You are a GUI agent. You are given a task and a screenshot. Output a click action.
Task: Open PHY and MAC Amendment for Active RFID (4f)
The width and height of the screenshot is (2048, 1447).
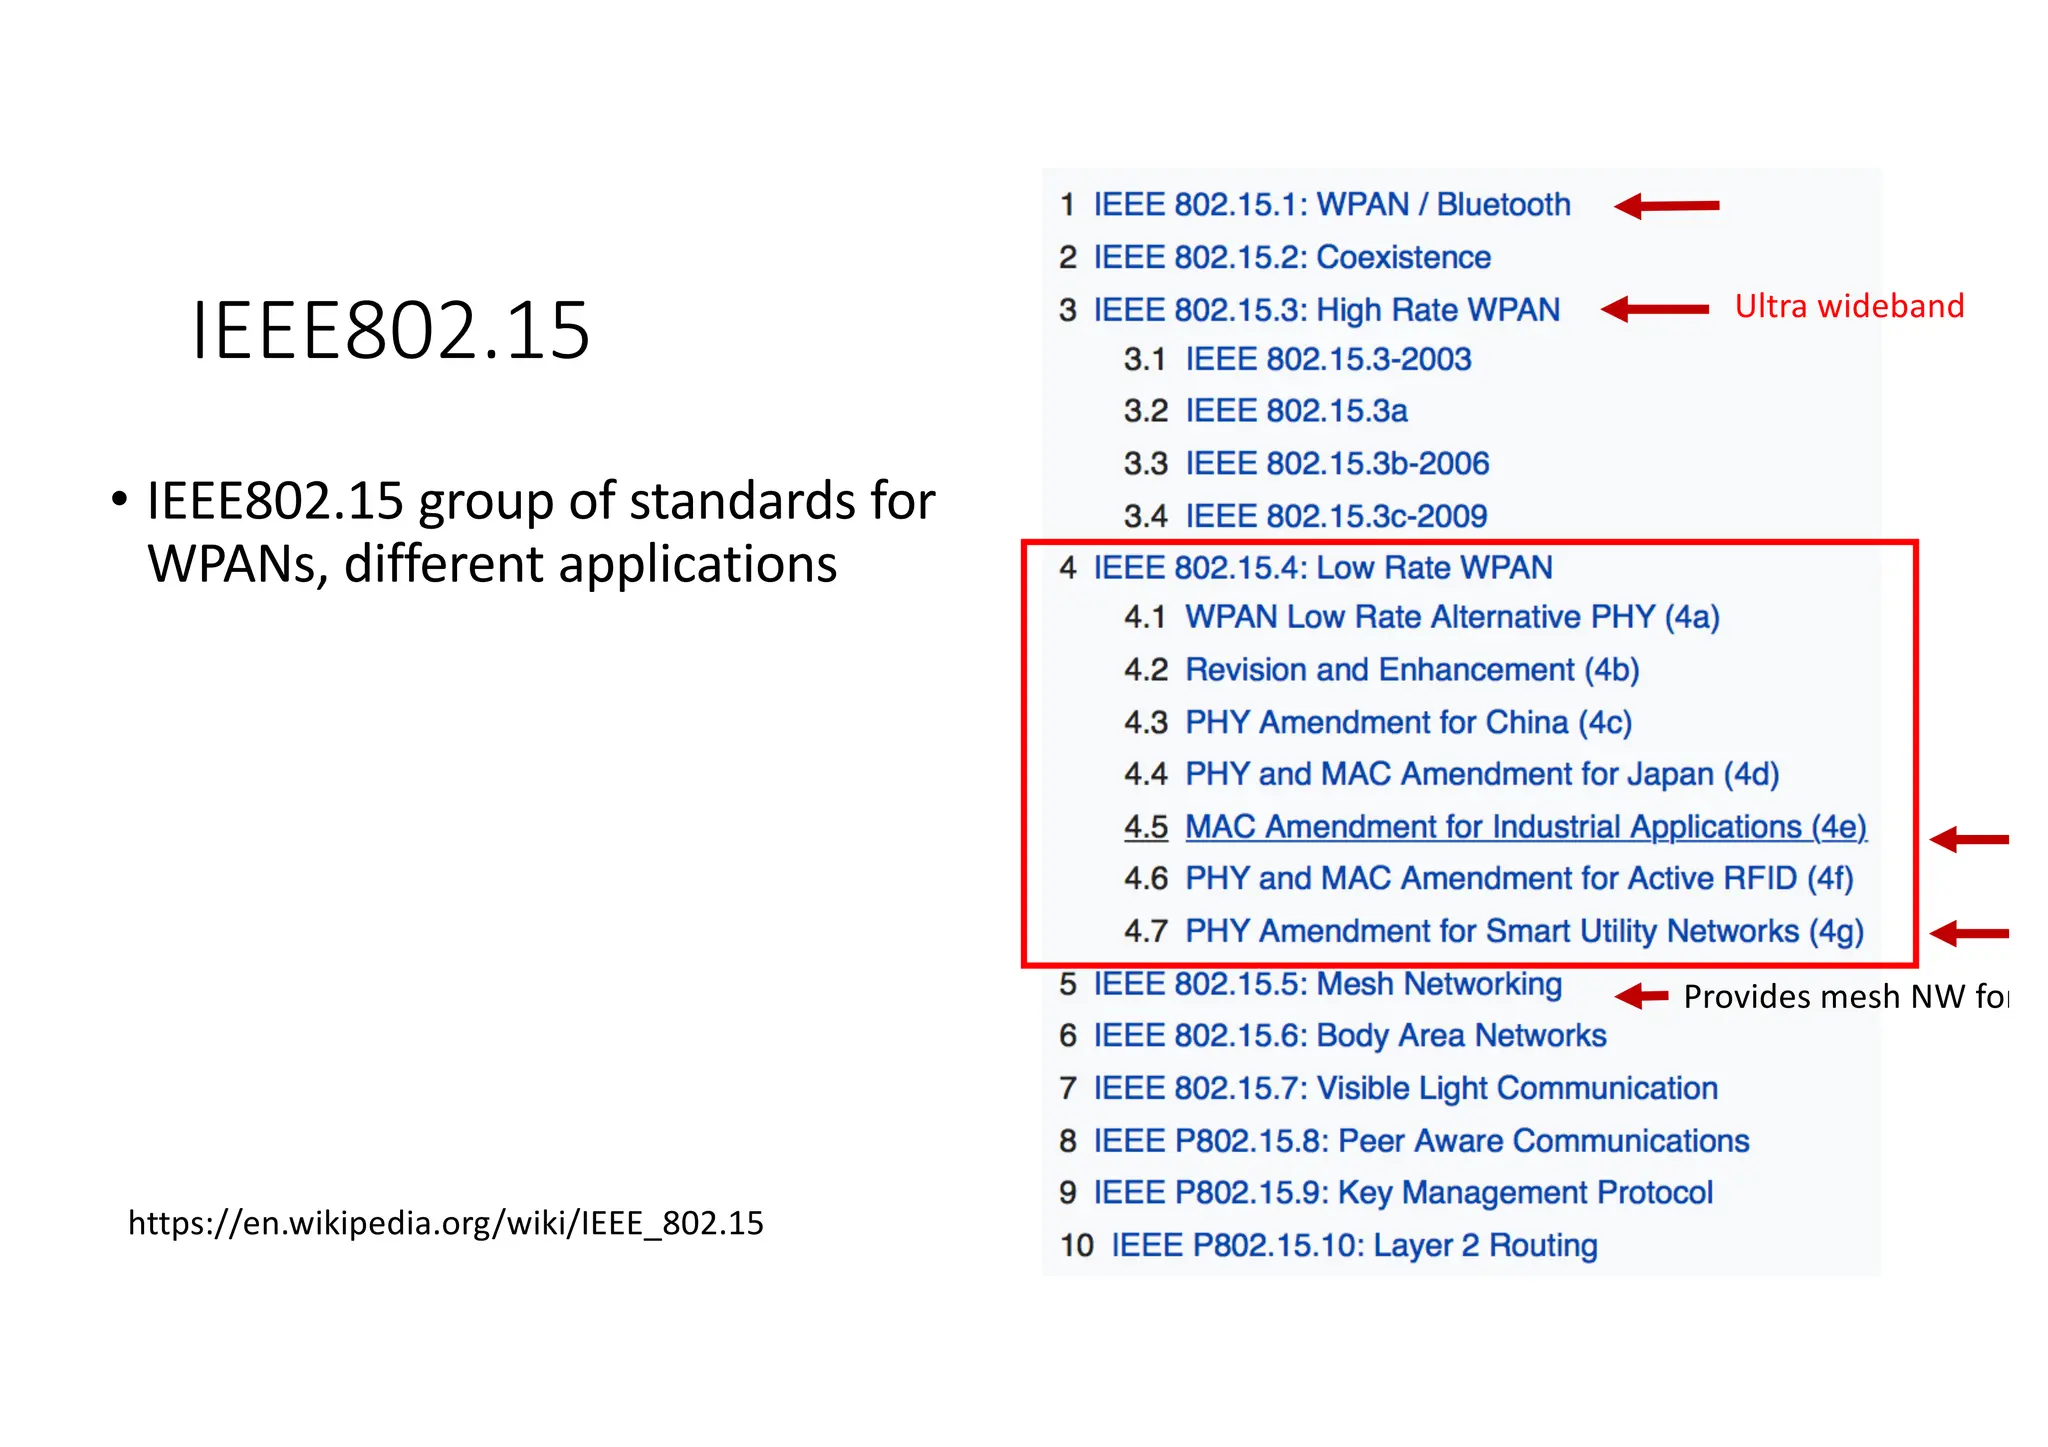(x=1519, y=879)
